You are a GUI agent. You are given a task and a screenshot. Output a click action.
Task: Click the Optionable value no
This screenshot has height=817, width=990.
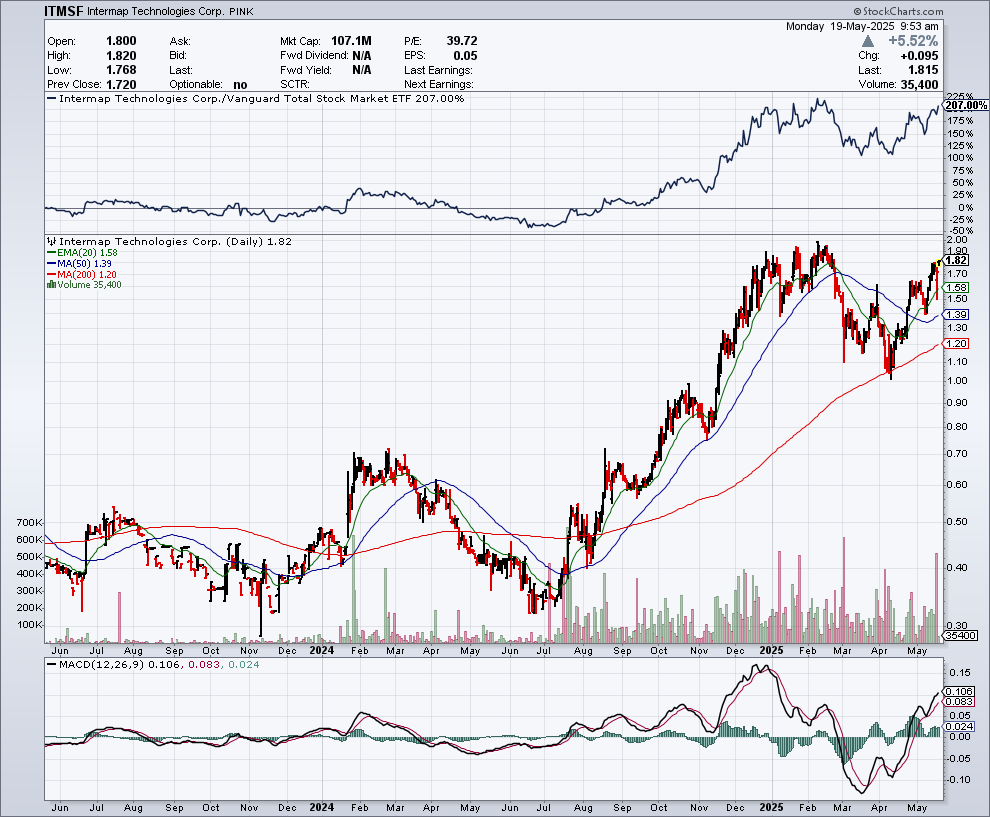(x=240, y=85)
